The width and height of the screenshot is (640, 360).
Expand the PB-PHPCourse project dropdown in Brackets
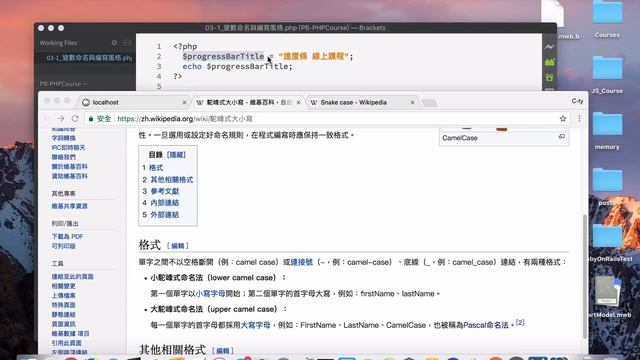tap(63, 84)
